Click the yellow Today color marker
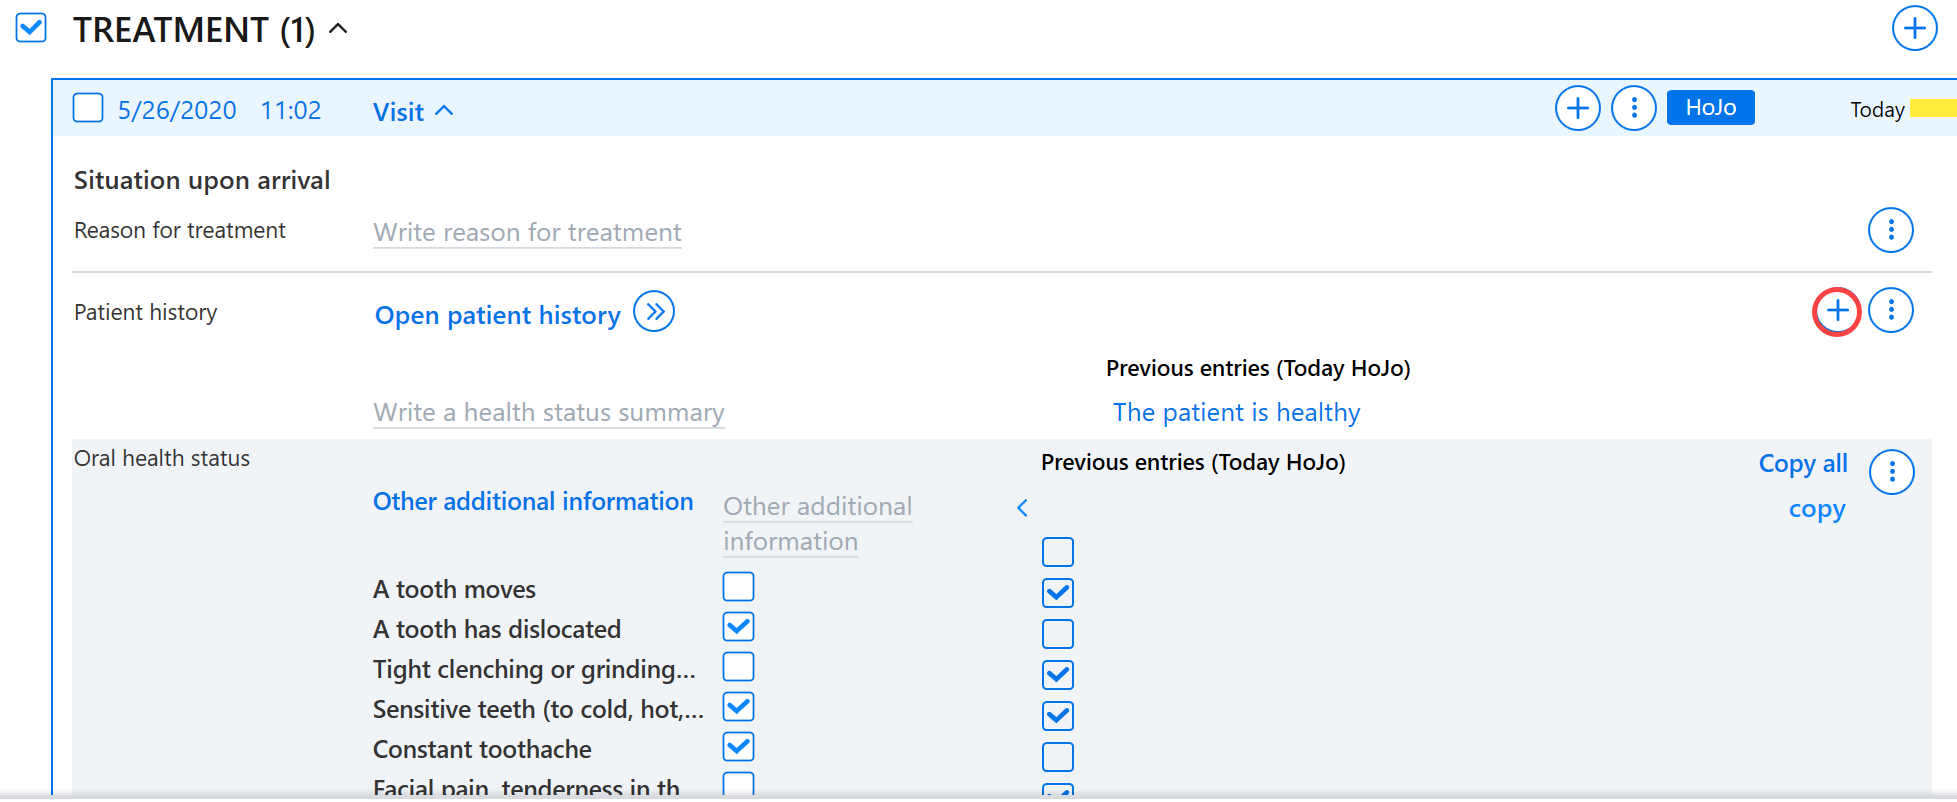Screen dimensions: 1957x802 tap(1932, 109)
